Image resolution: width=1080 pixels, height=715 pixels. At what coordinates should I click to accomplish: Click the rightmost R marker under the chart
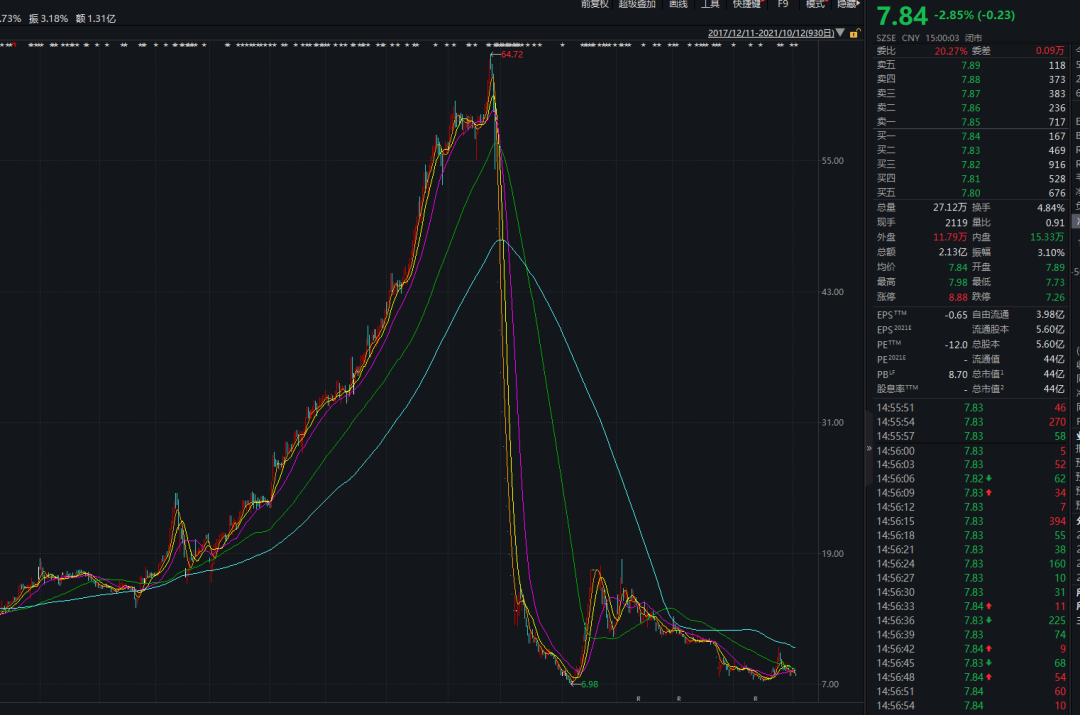tap(756, 698)
